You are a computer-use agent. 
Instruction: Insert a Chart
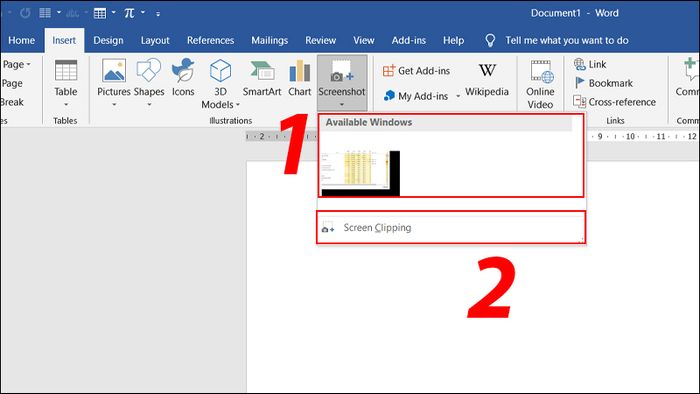pos(300,78)
